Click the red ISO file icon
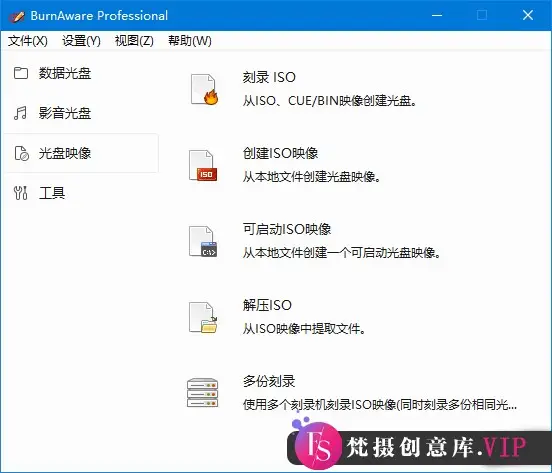Image resolution: width=552 pixels, height=473 pixels. (203, 165)
